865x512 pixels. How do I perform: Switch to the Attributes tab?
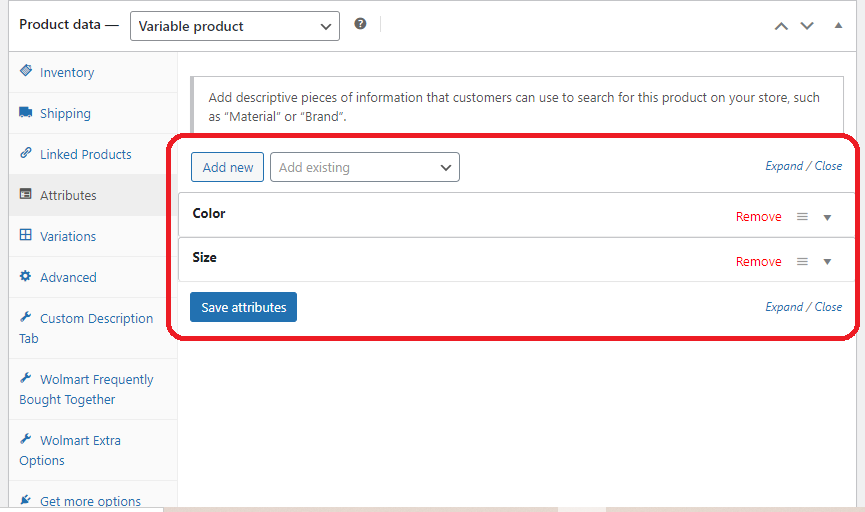68,195
